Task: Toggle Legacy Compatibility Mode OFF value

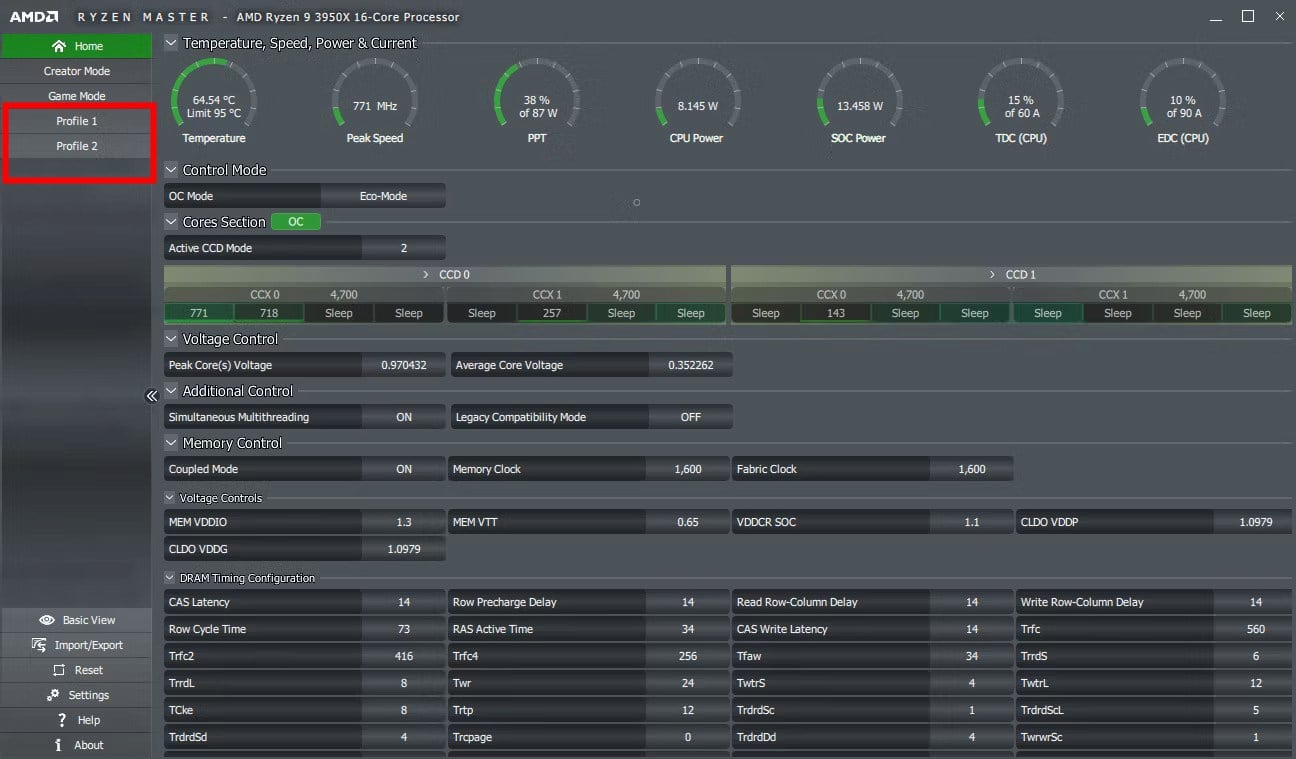Action: pyautogui.click(x=691, y=417)
